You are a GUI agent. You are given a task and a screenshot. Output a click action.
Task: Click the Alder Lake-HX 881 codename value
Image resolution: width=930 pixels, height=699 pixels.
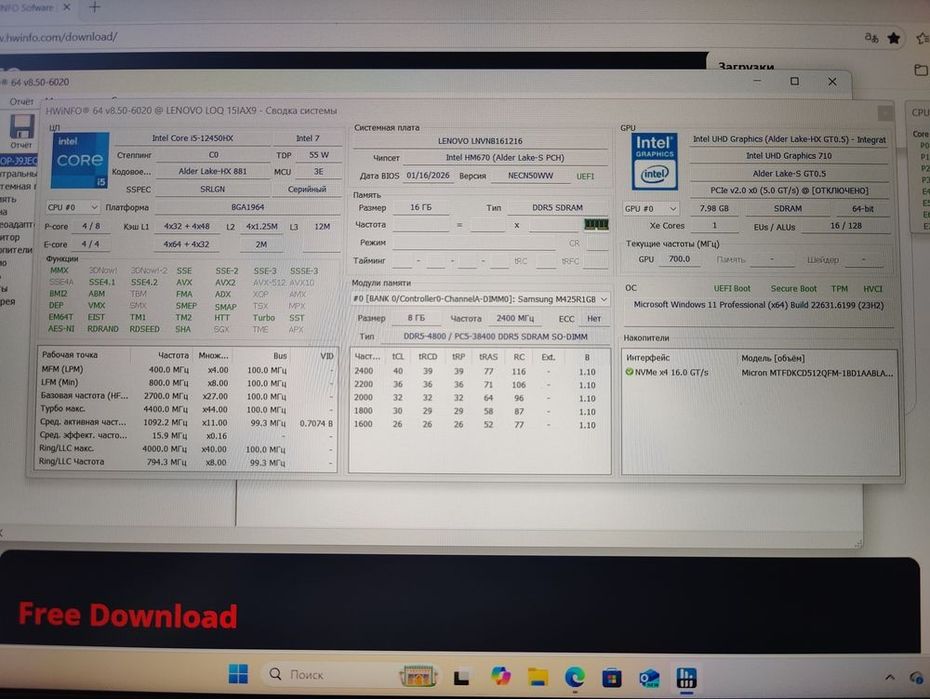(x=212, y=171)
